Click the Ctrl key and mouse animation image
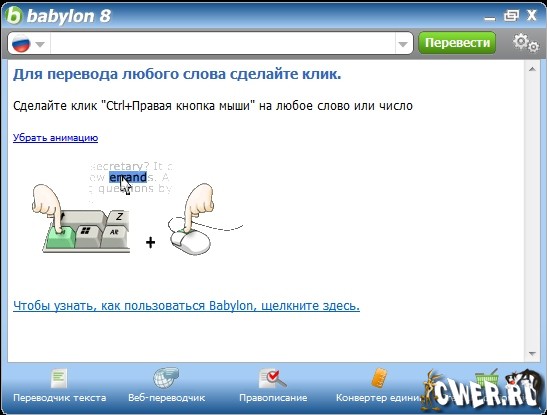The width and height of the screenshot is (547, 415). click(x=138, y=208)
